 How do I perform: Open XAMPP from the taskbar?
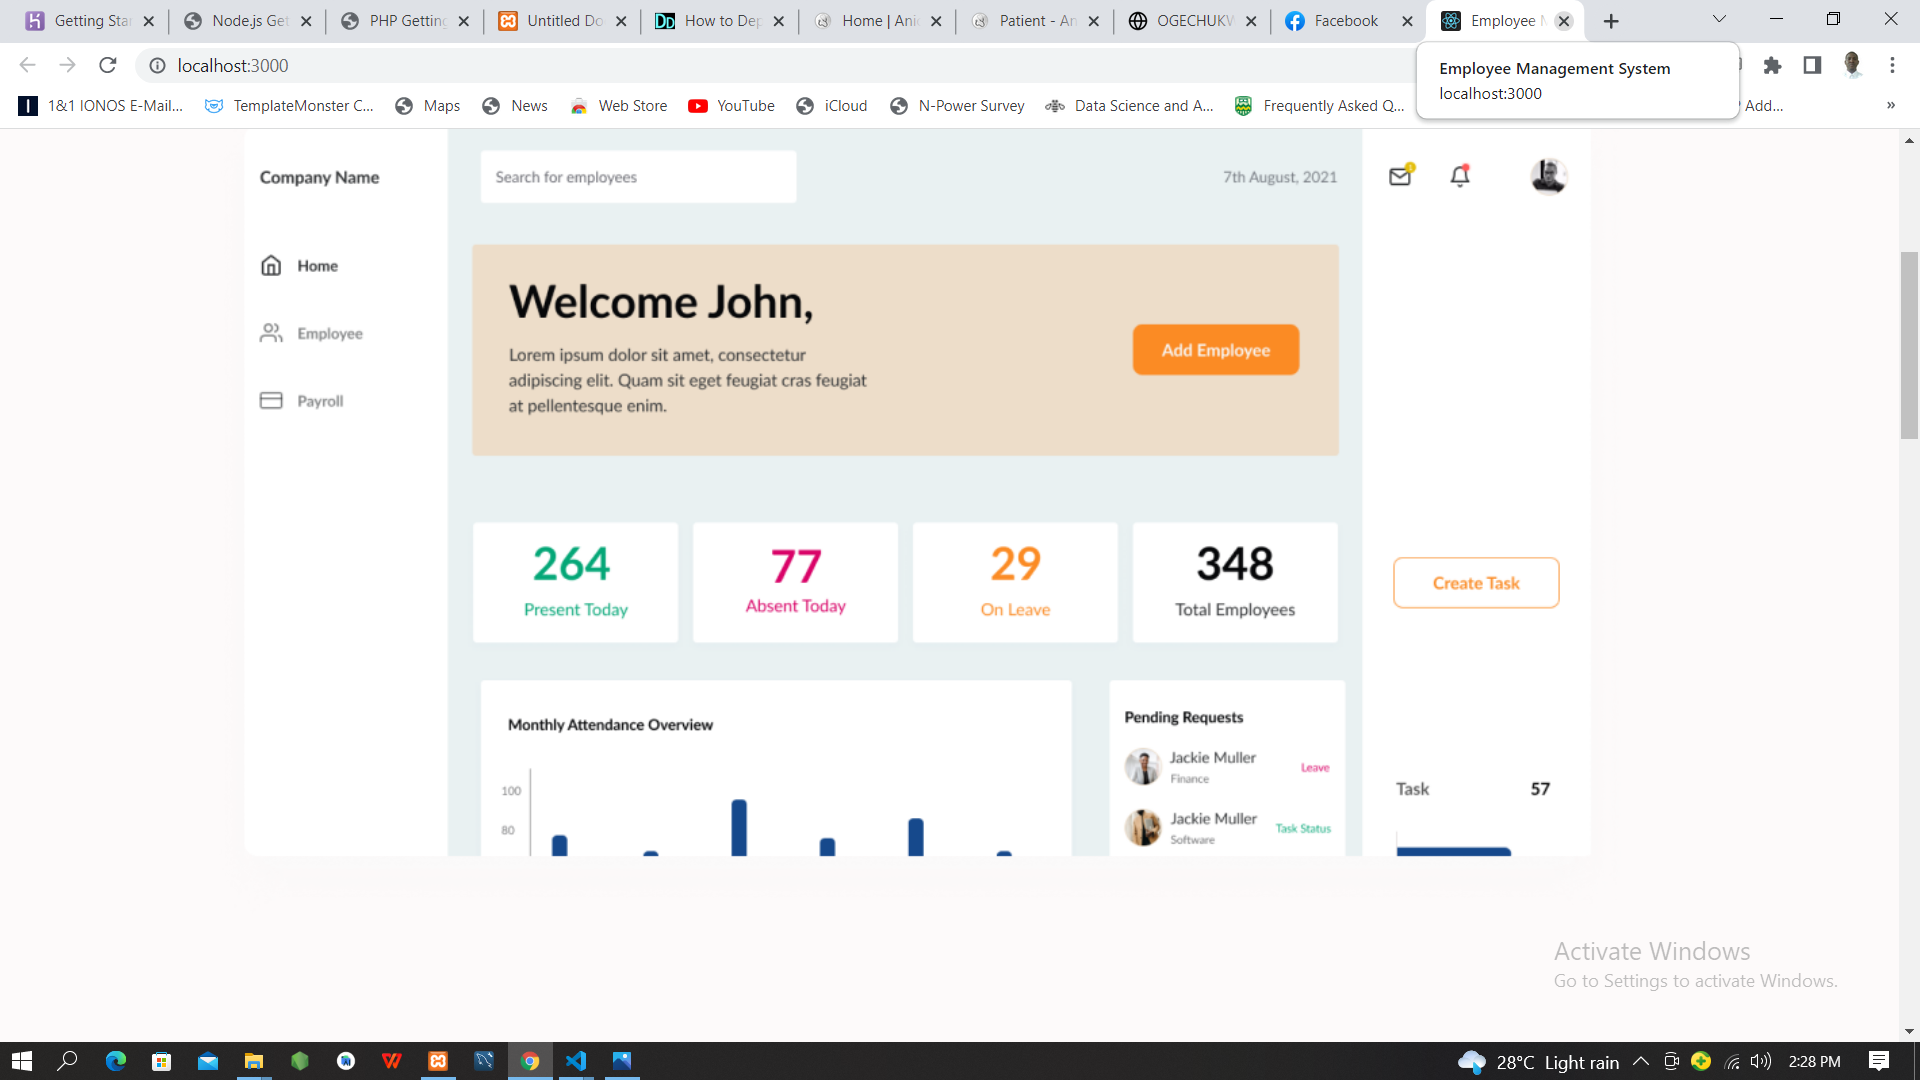click(x=438, y=1061)
